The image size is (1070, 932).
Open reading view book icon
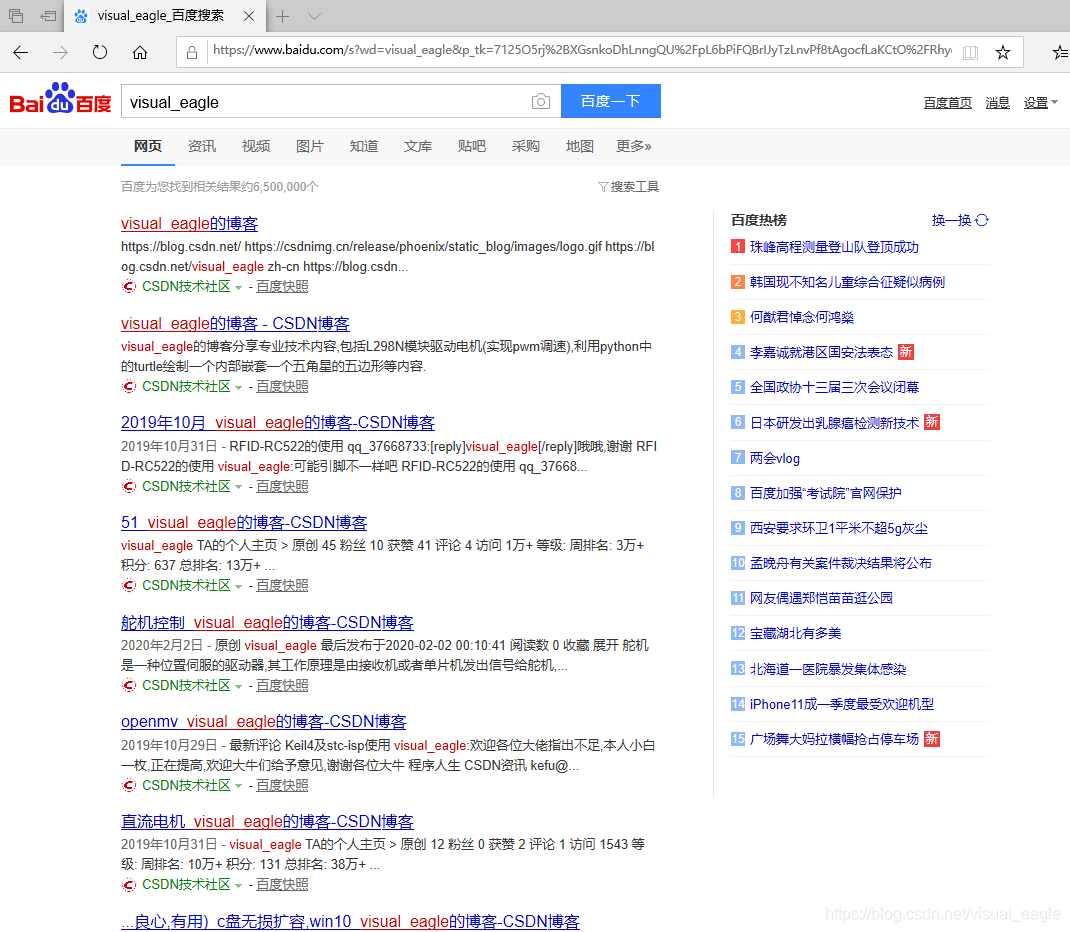(970, 53)
